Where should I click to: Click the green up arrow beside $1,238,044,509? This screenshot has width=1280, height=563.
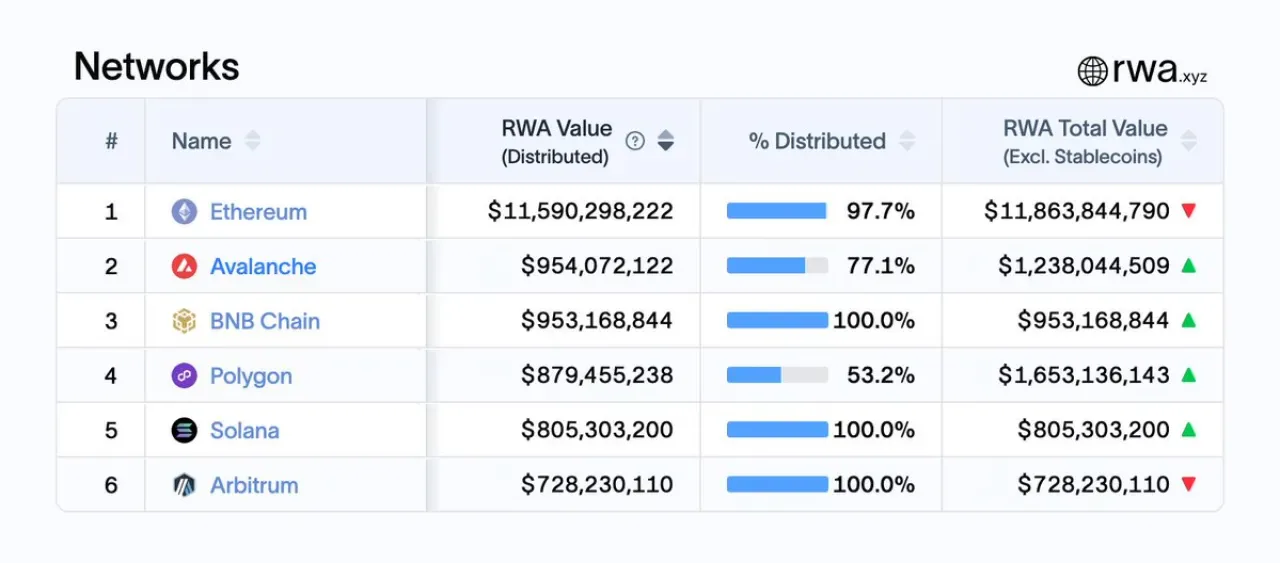tap(1189, 265)
